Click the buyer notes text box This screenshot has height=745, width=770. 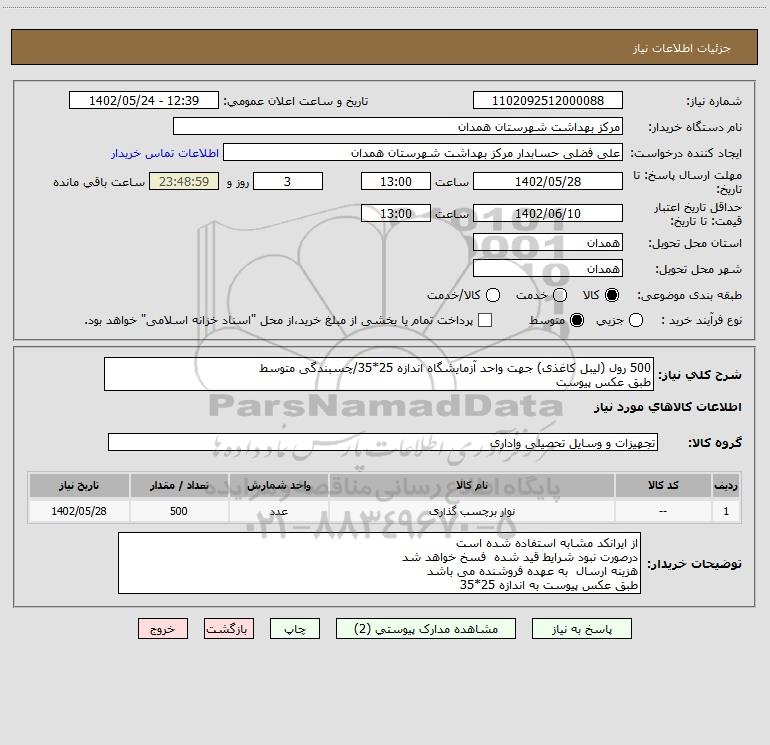click(379, 563)
